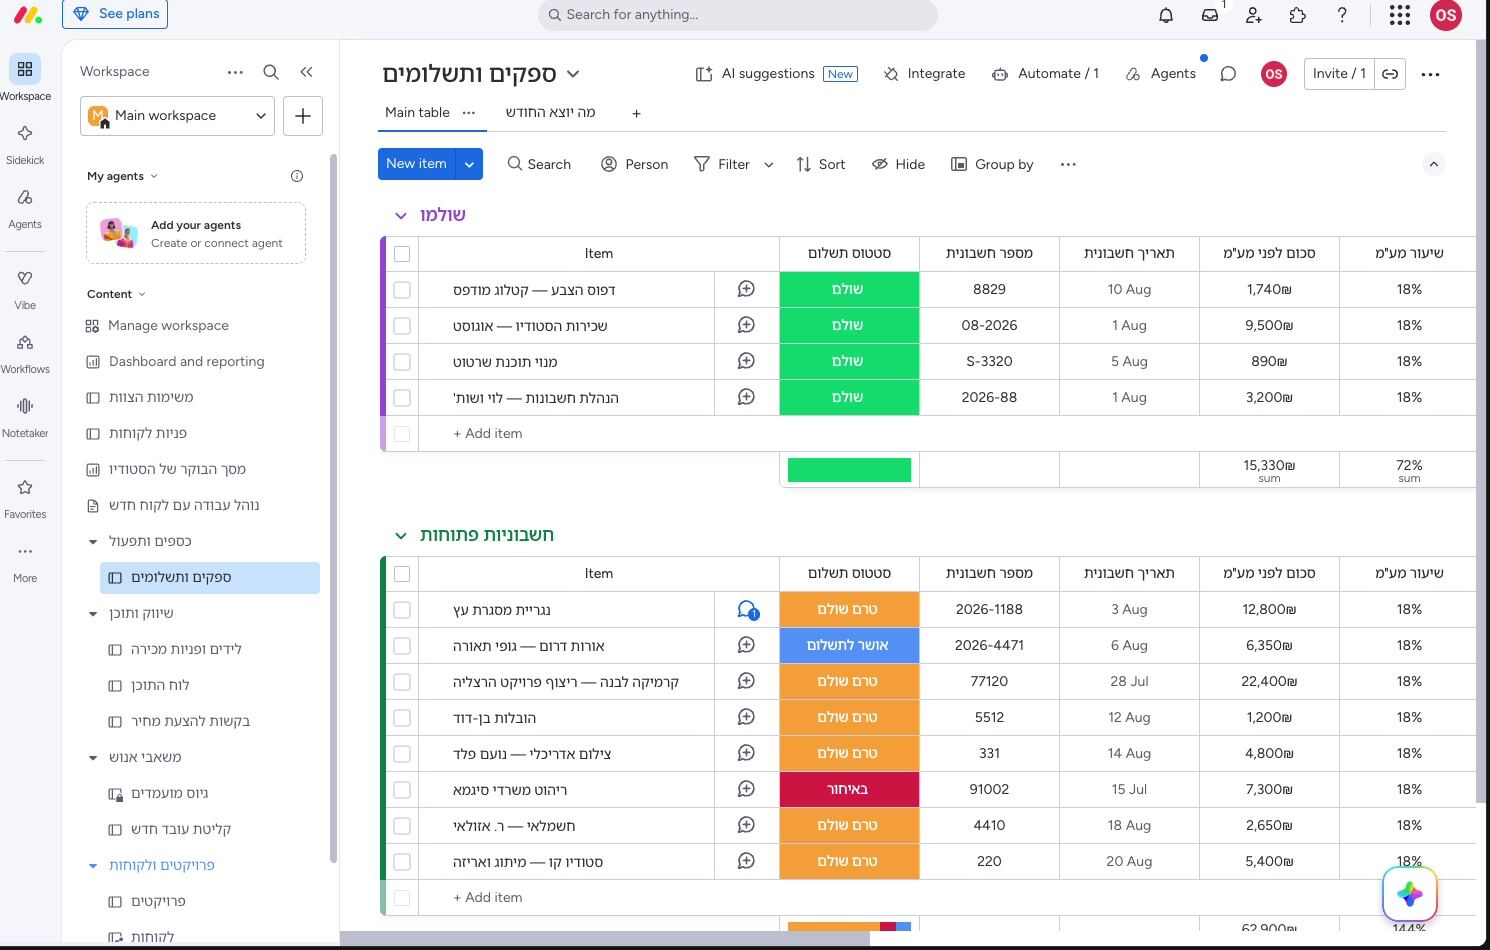Click the Invite / 1 button
This screenshot has height=950, width=1490.
(x=1339, y=74)
